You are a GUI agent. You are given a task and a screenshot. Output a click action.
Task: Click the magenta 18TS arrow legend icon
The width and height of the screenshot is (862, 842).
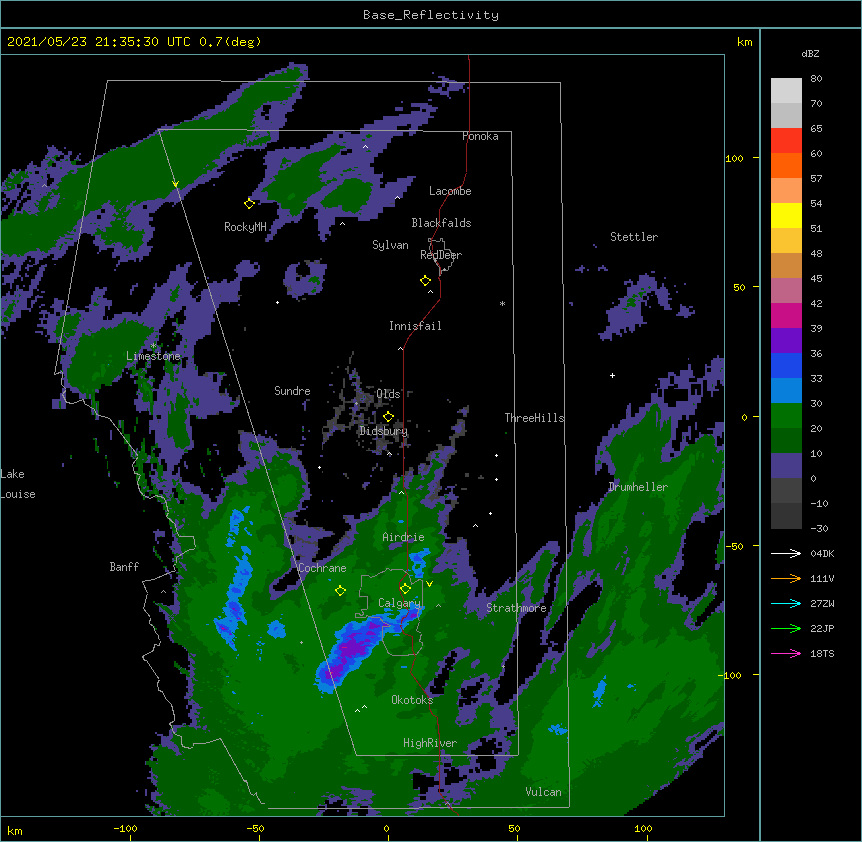(786, 653)
